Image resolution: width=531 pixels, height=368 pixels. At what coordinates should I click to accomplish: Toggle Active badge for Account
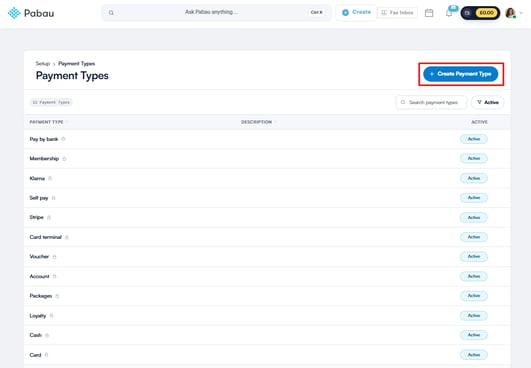coord(474,276)
